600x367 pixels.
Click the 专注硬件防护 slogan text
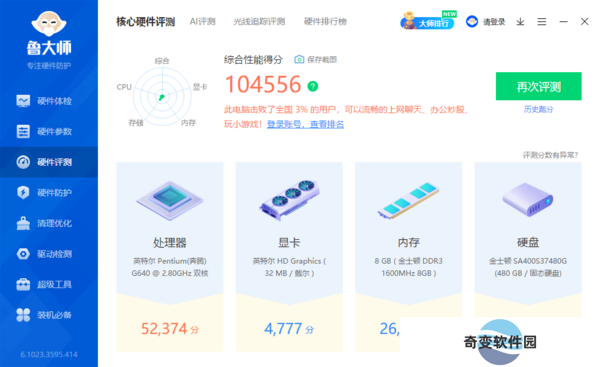(x=49, y=66)
